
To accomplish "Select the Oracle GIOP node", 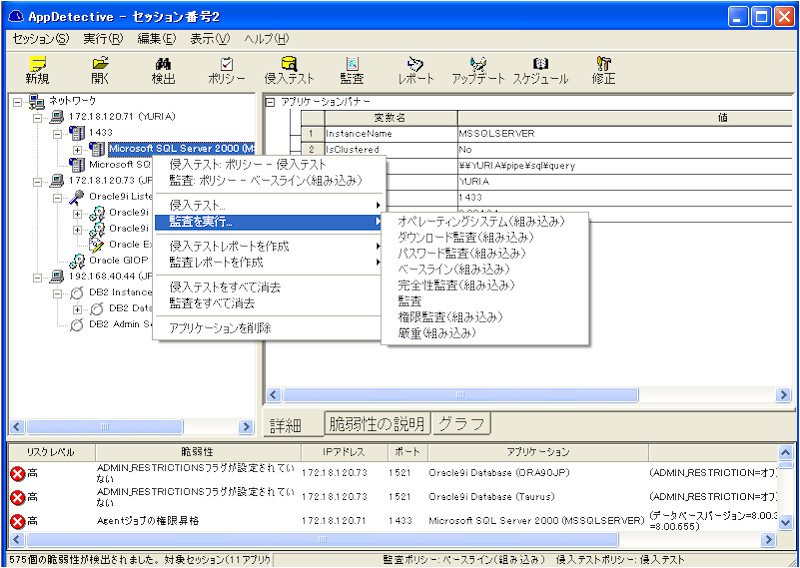I will coord(118,260).
